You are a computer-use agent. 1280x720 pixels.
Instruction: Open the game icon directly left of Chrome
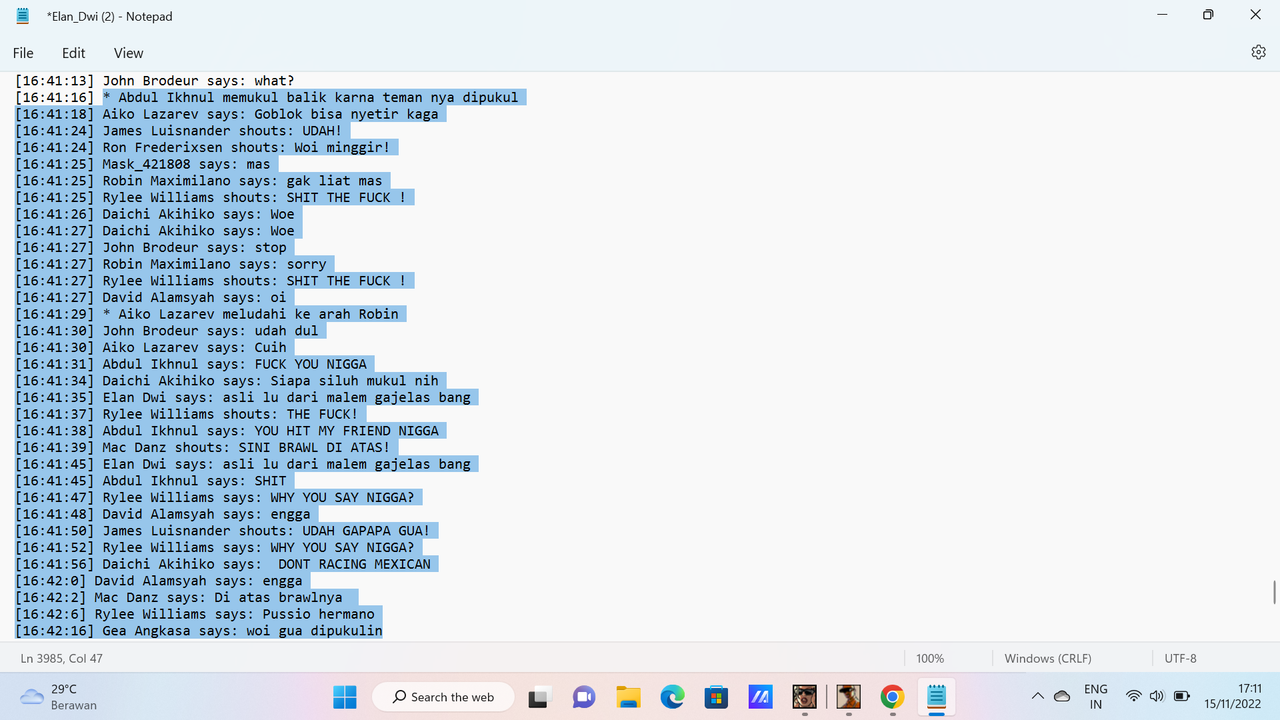click(x=848, y=697)
